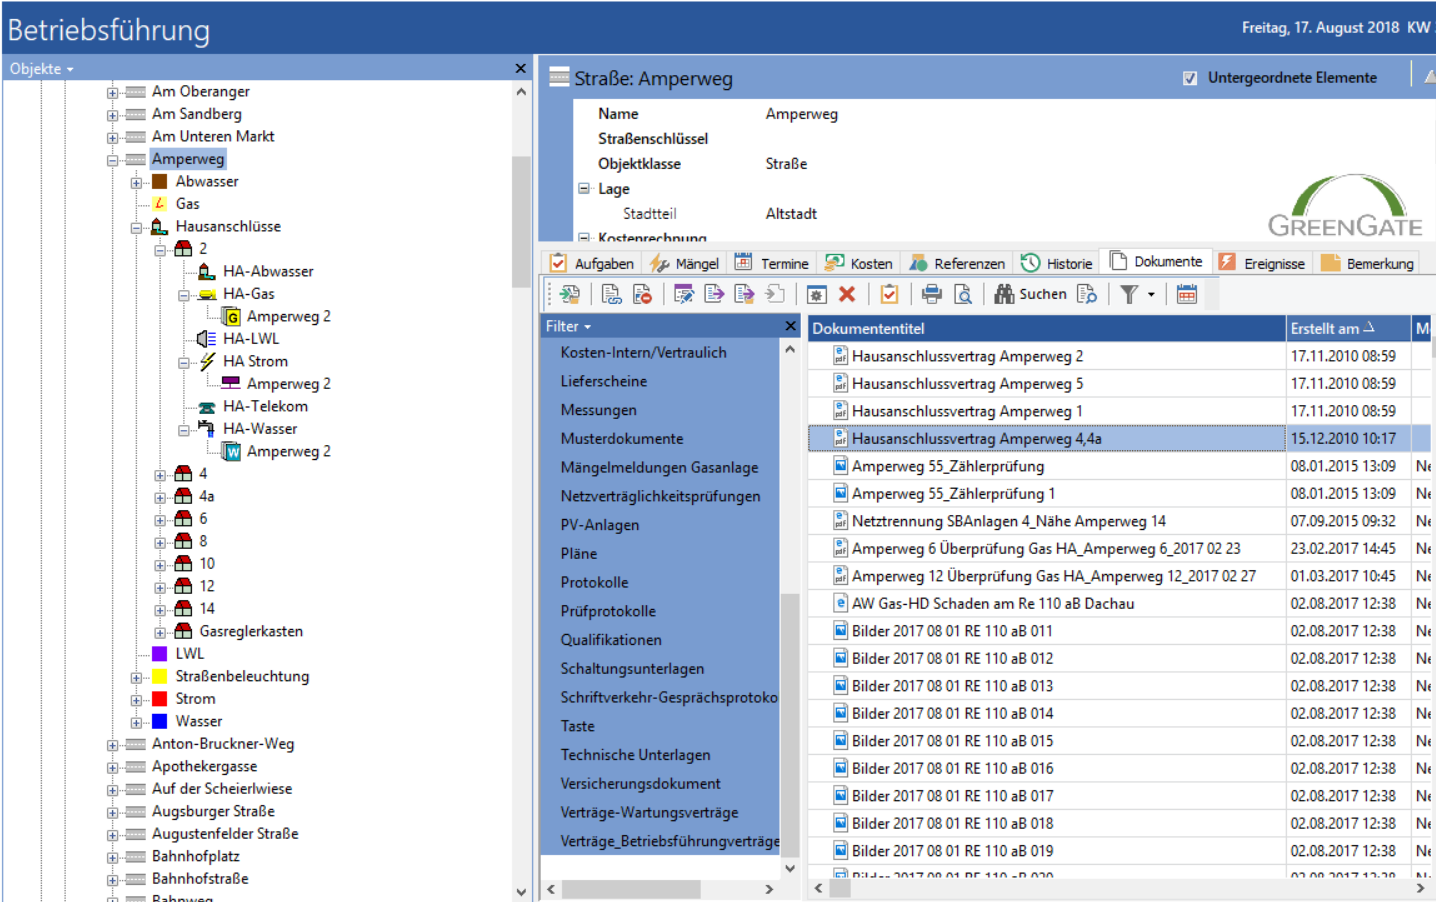Click the calendar icon in documents toolbar
The width and height of the screenshot is (1436, 902).
pos(1187,294)
